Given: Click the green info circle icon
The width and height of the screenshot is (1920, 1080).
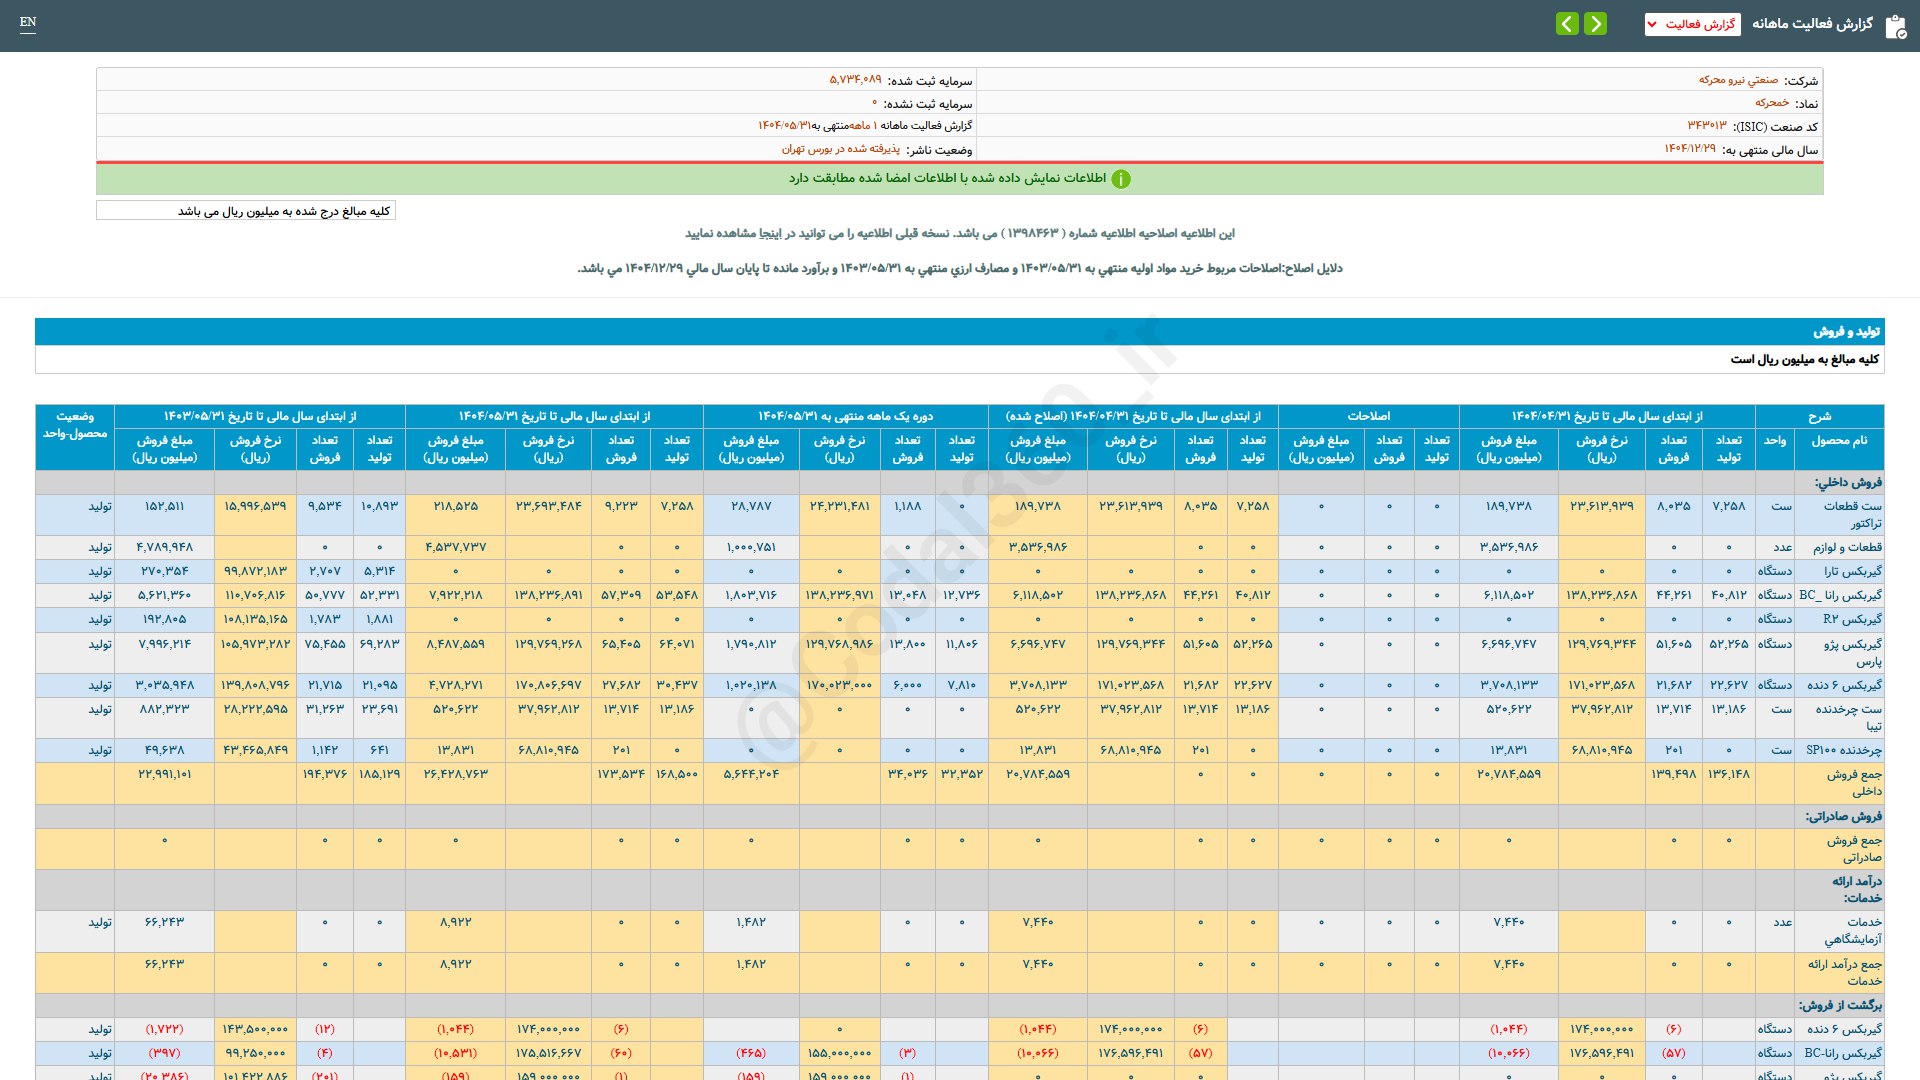Looking at the screenshot, I should 1121,179.
